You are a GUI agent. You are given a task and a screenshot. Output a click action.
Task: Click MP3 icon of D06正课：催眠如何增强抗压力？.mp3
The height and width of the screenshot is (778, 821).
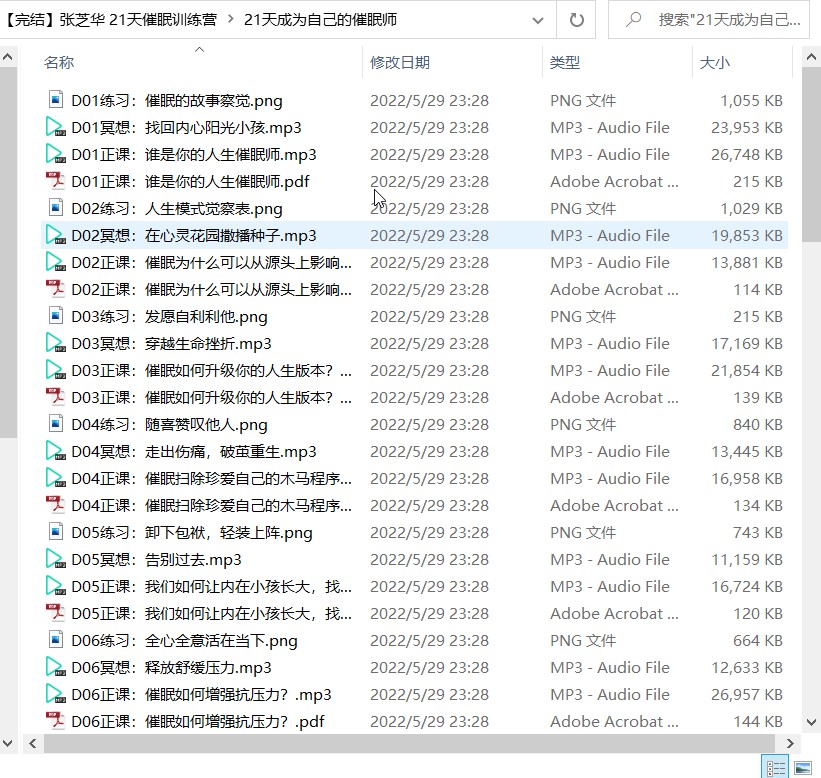(56, 694)
